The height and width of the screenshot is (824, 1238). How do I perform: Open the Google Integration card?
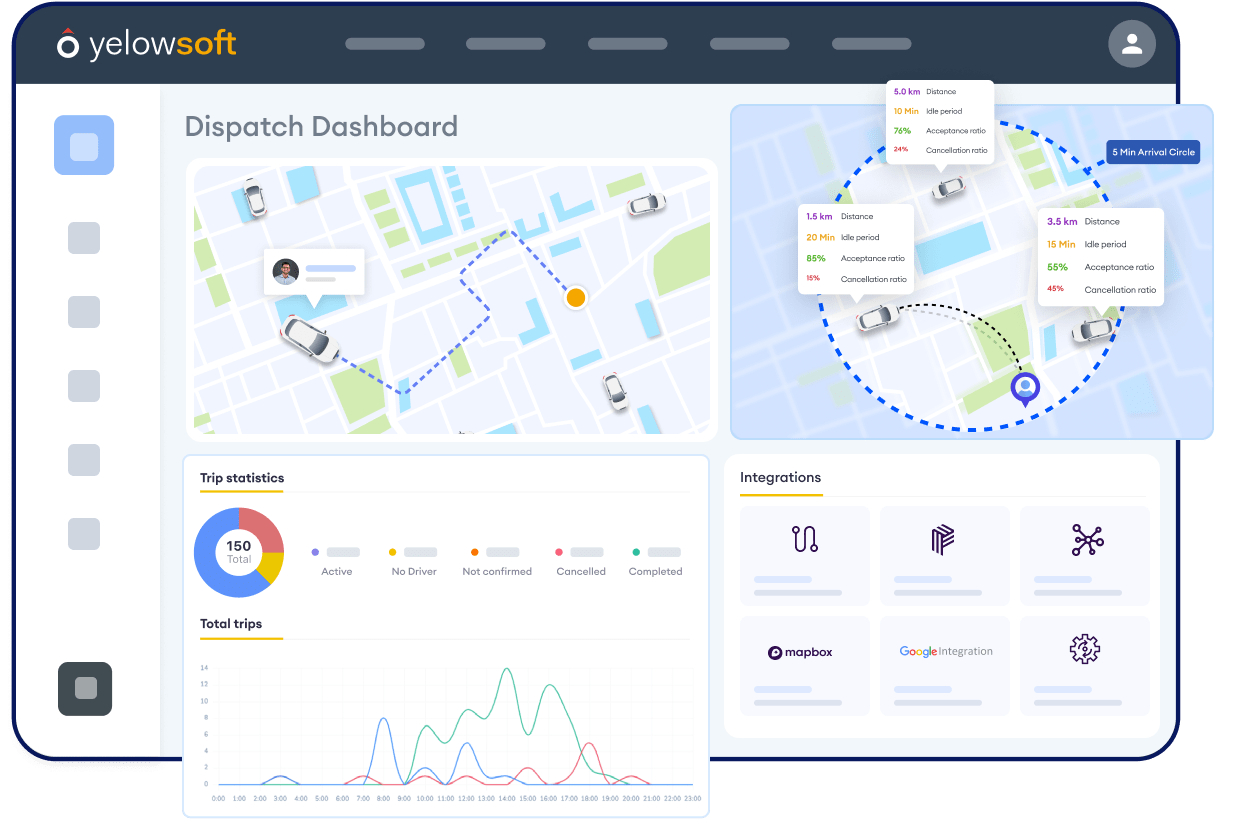[944, 651]
